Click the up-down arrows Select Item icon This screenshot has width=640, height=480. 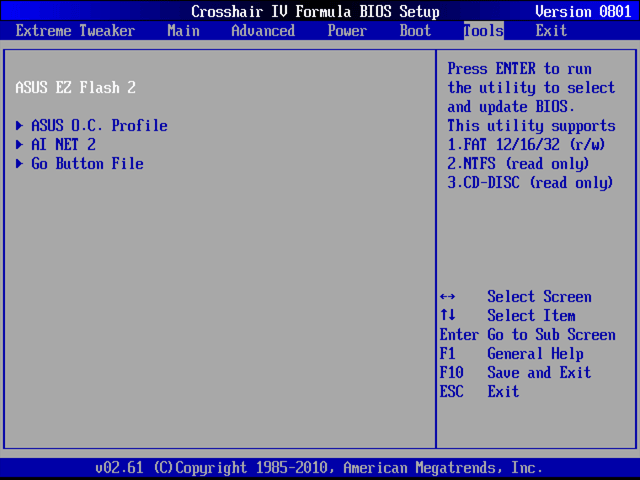pyautogui.click(x=447, y=315)
